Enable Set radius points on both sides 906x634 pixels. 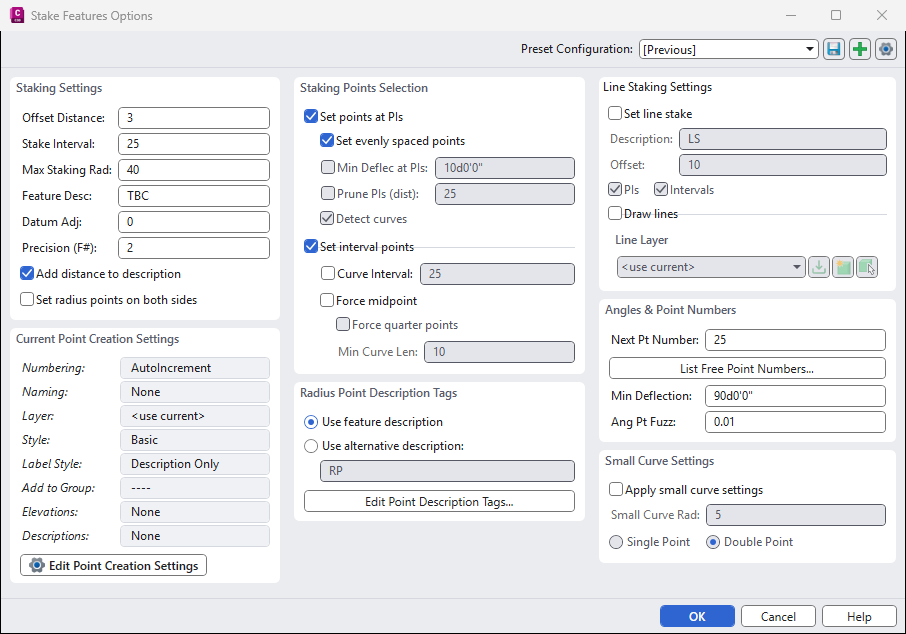tap(27, 299)
